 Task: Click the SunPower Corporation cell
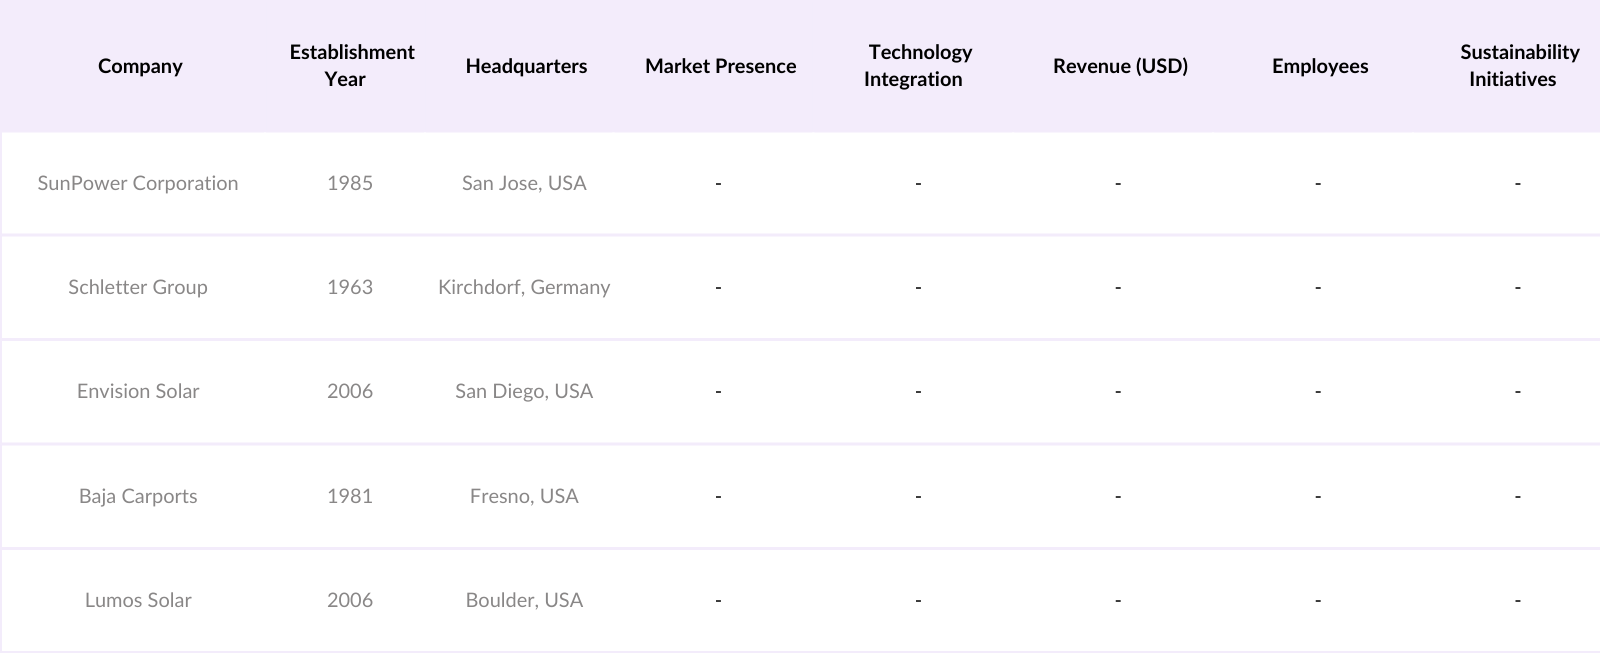coord(138,183)
